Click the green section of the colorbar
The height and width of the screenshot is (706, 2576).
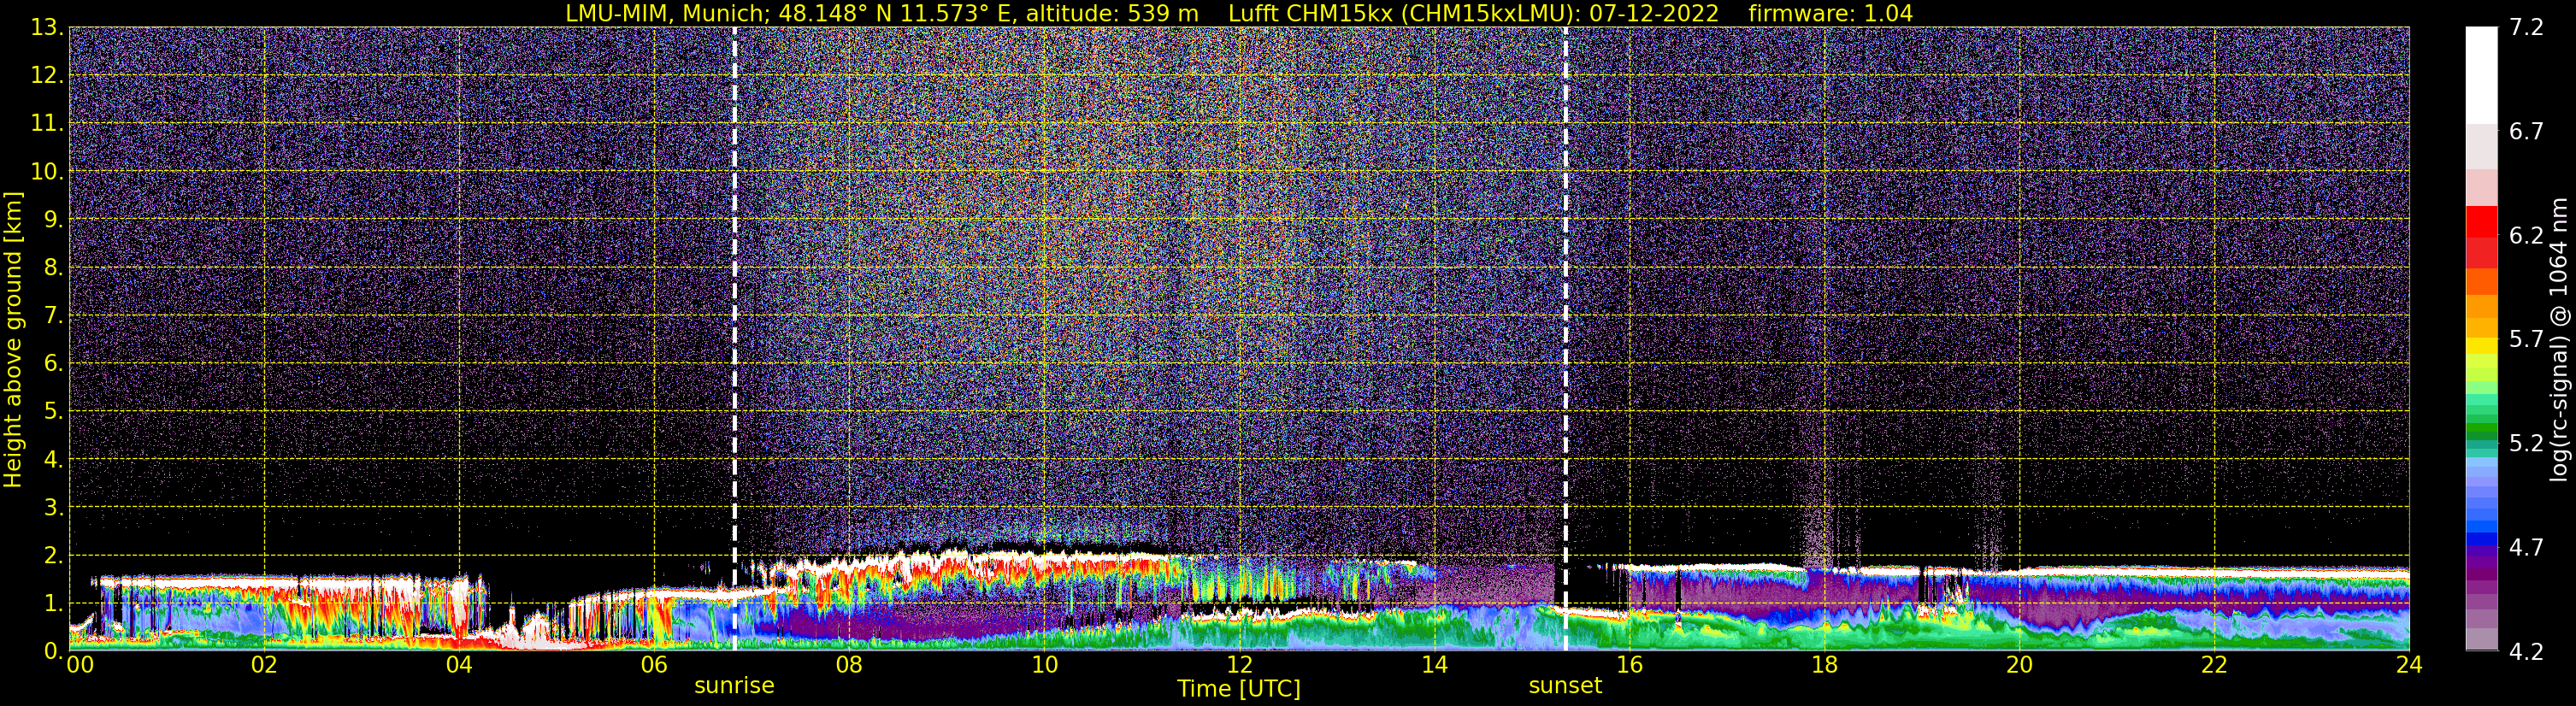tap(2481, 420)
